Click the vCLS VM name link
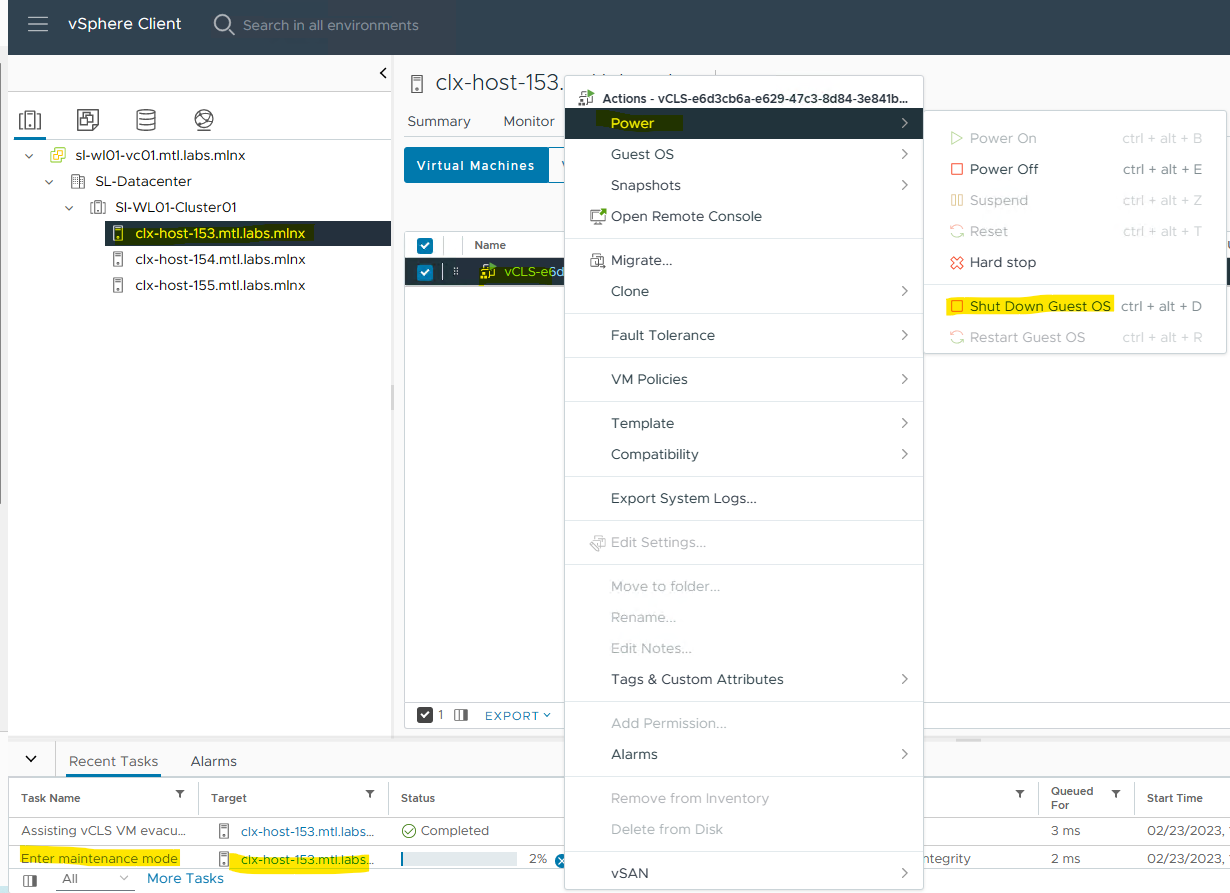The image size is (1230, 893). click(x=534, y=271)
